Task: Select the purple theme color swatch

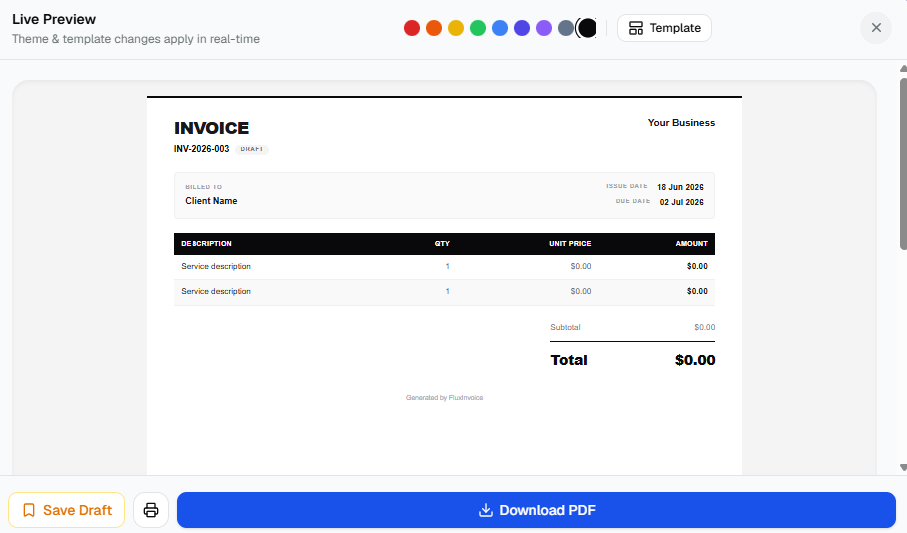Action: pyautogui.click(x=544, y=28)
